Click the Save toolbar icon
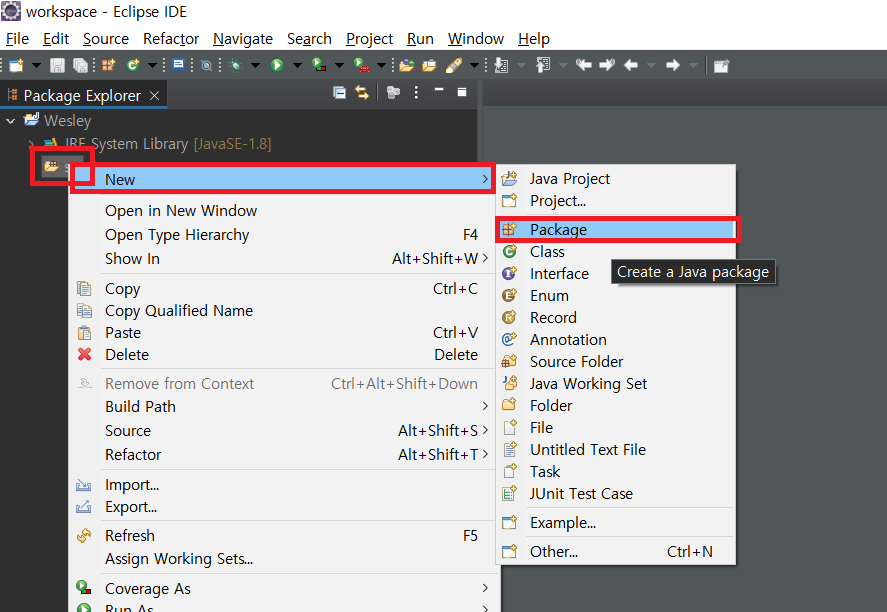Image resolution: width=887 pixels, height=612 pixels. click(x=57, y=66)
